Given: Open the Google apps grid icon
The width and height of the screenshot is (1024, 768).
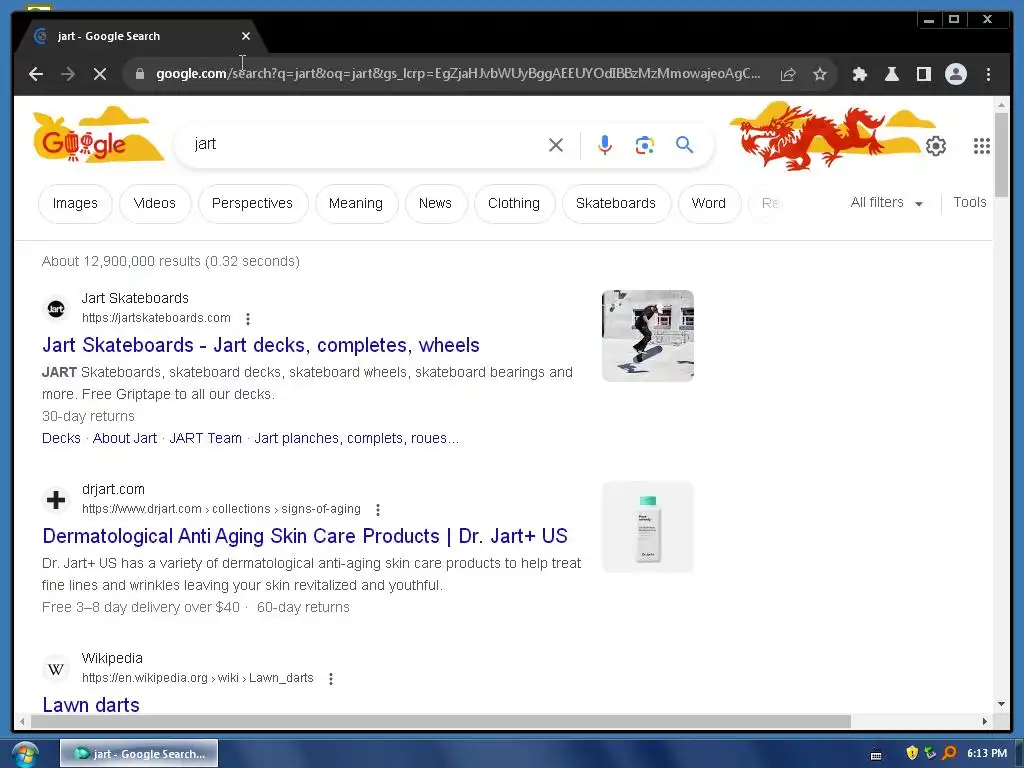Looking at the screenshot, I should coord(982,146).
